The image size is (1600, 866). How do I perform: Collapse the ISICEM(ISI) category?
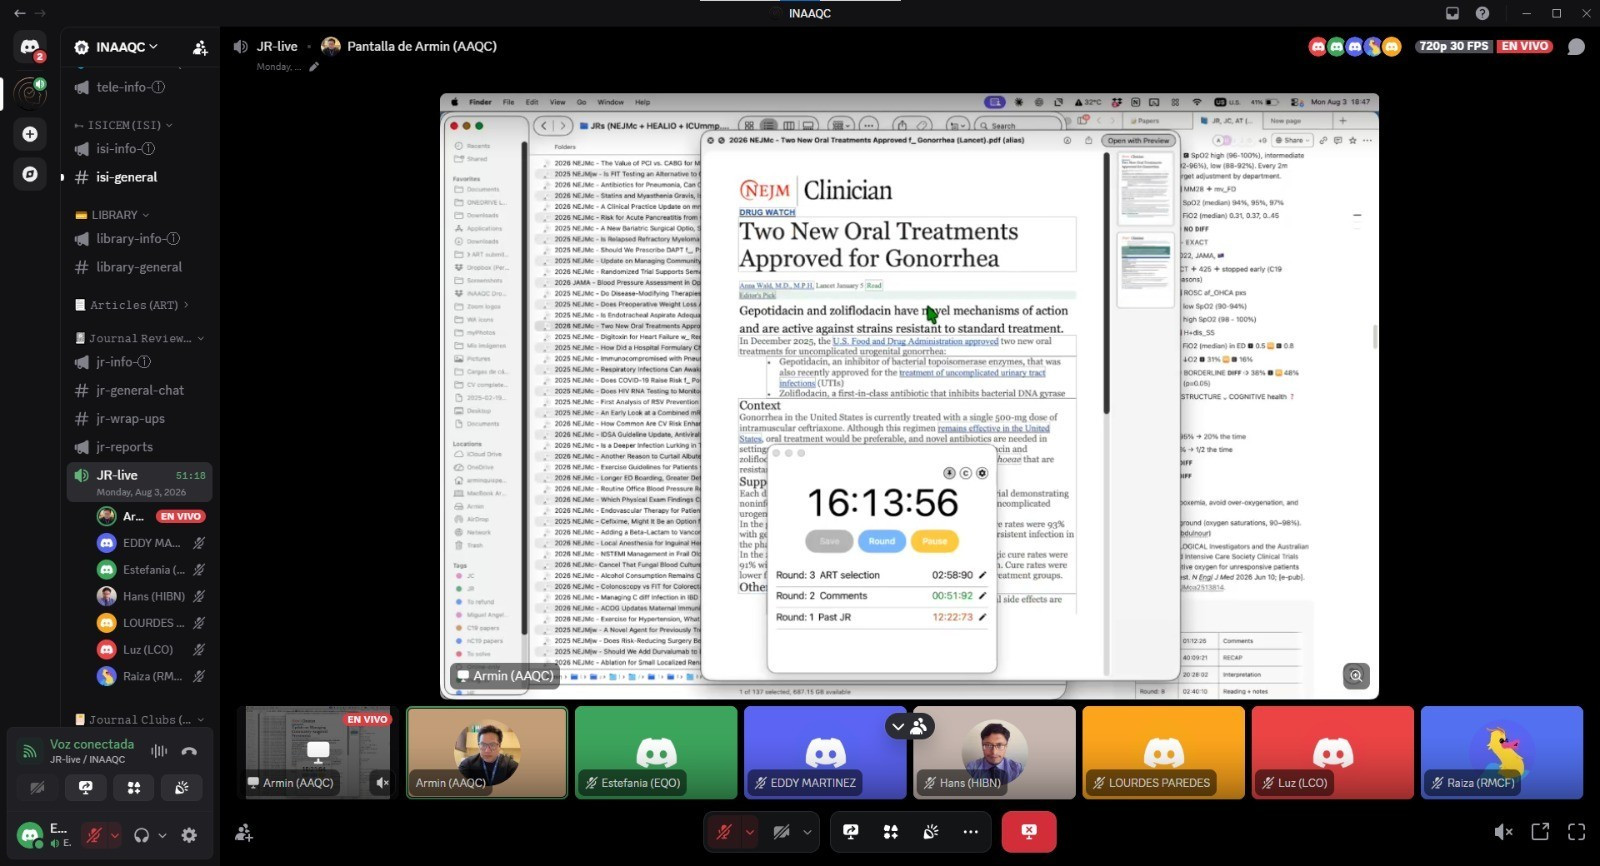coord(123,125)
